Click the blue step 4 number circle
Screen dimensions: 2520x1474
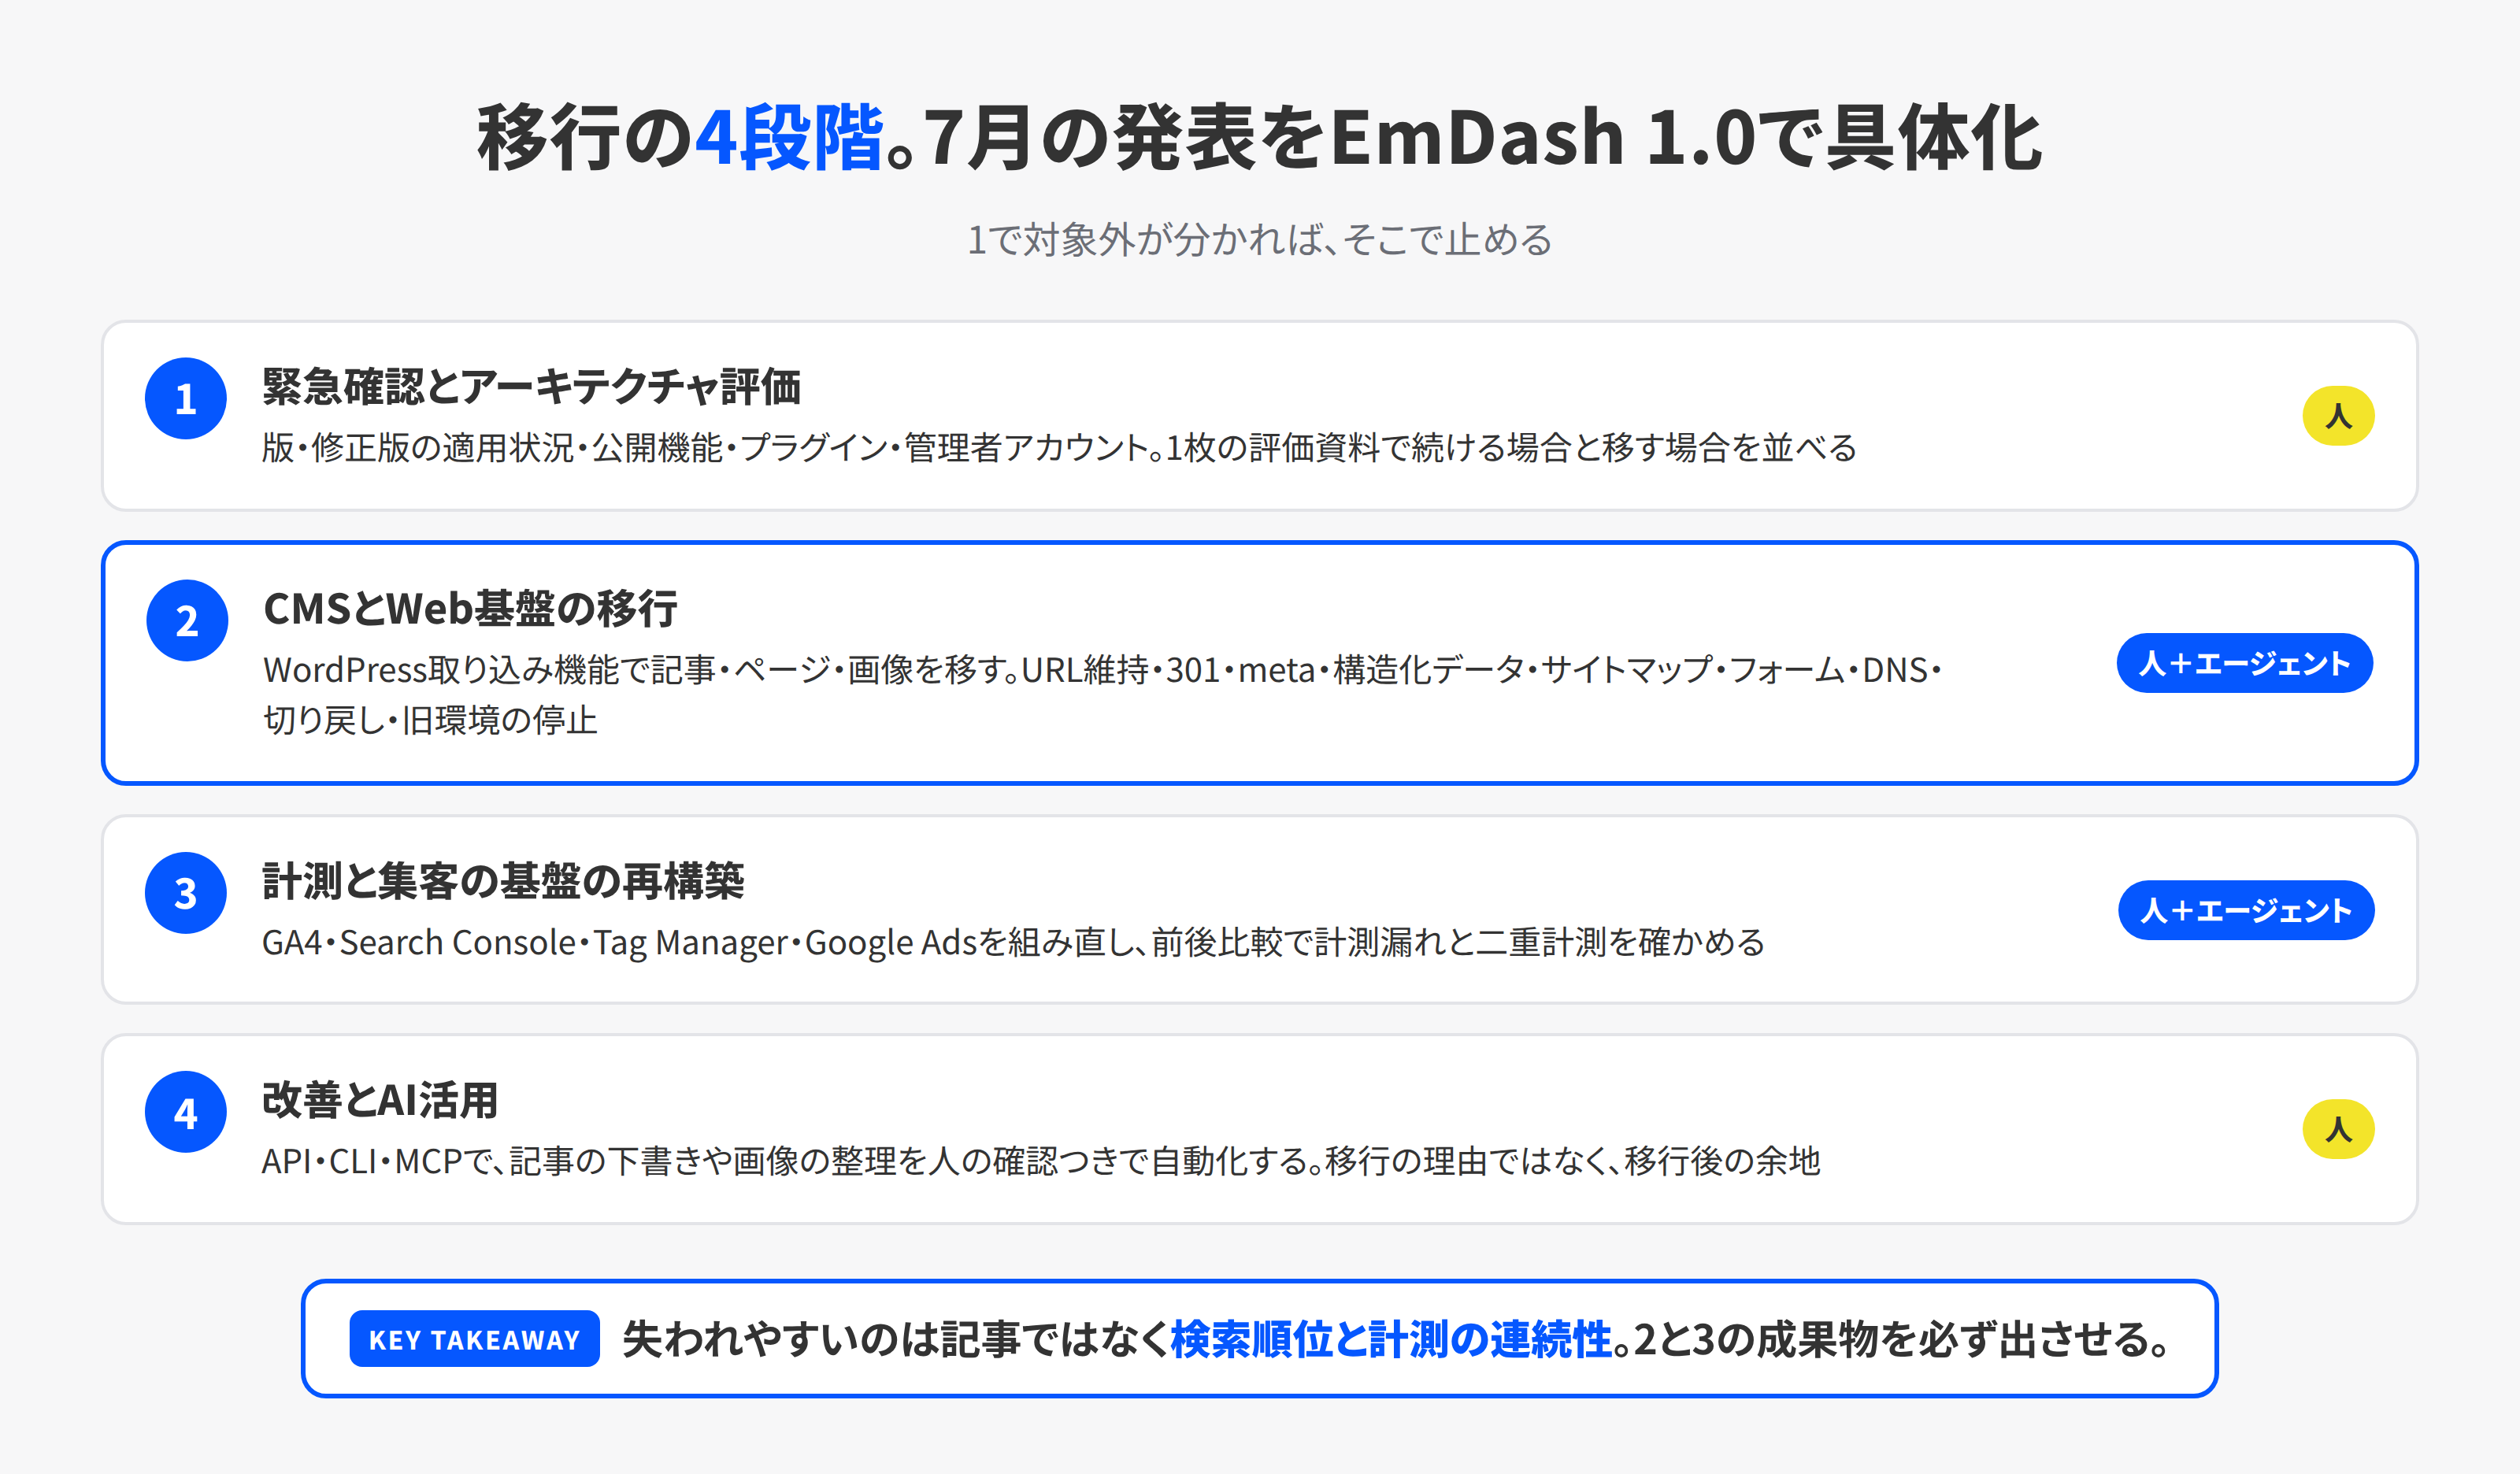[186, 1112]
